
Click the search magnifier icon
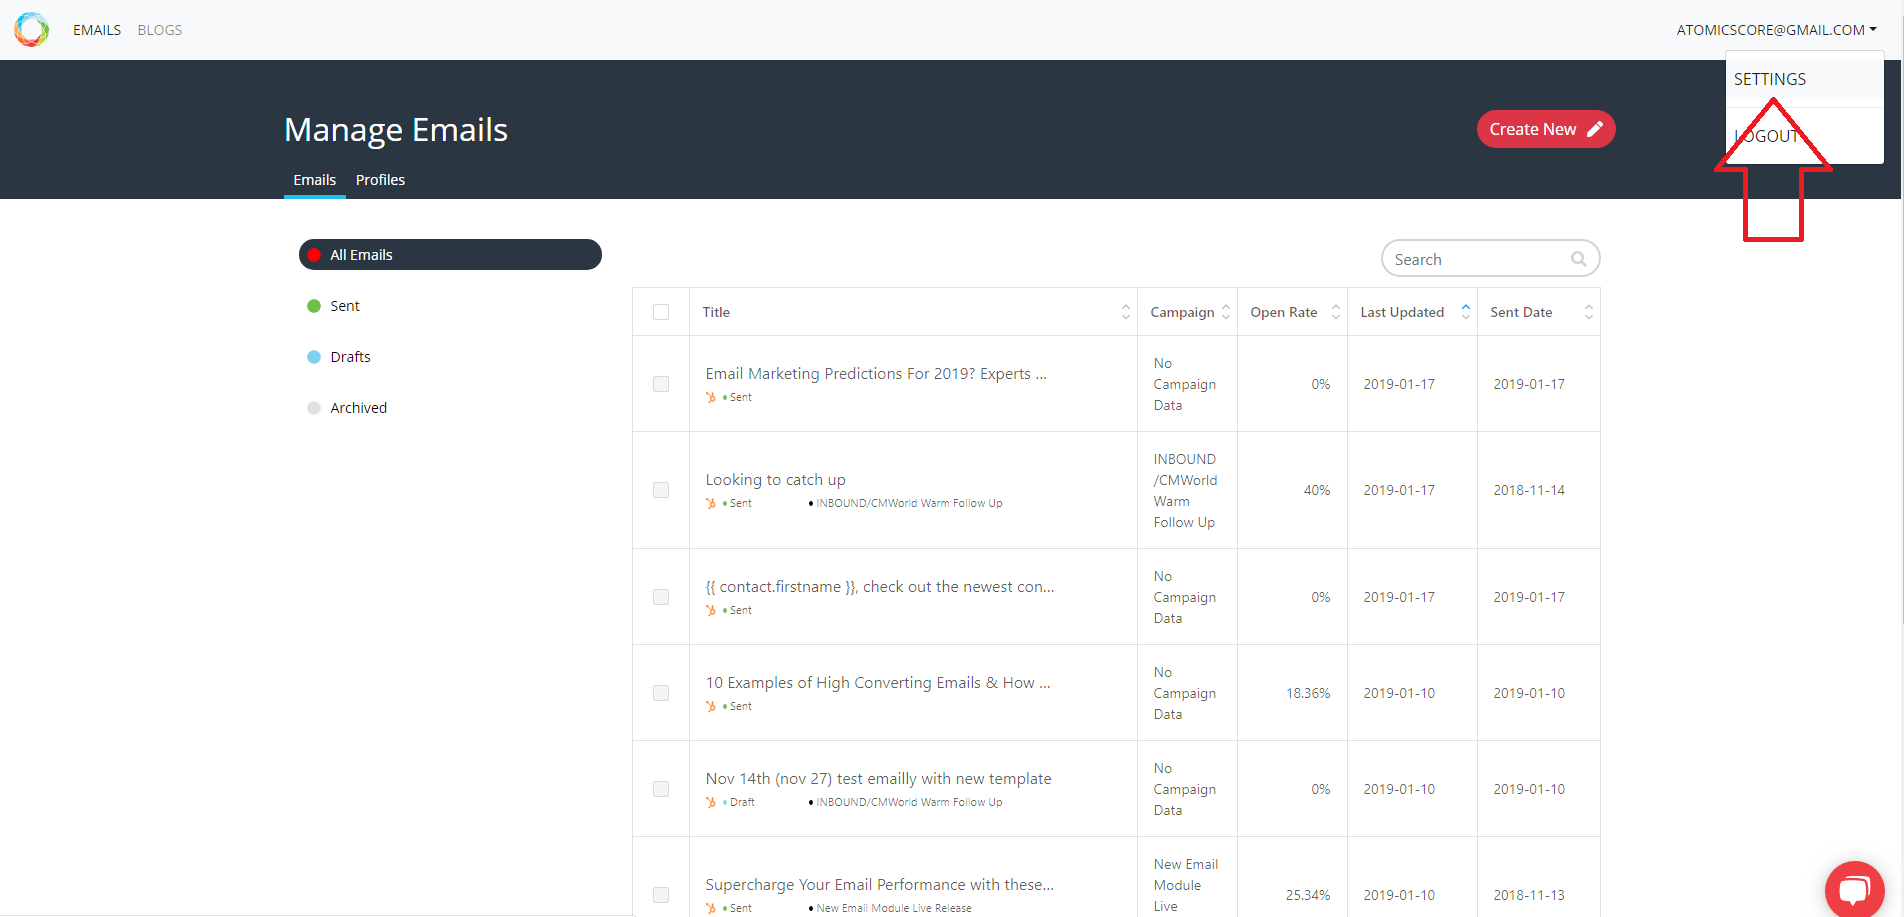[1578, 259]
